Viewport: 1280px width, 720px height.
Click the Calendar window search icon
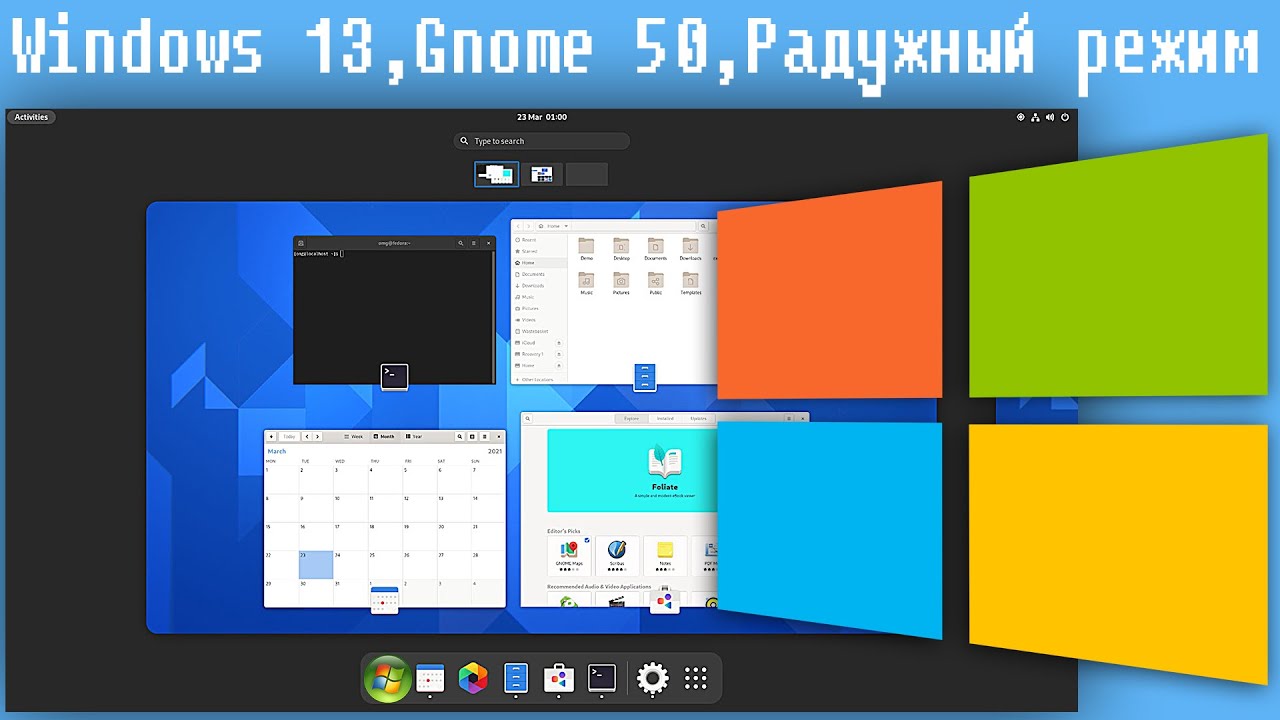[460, 437]
